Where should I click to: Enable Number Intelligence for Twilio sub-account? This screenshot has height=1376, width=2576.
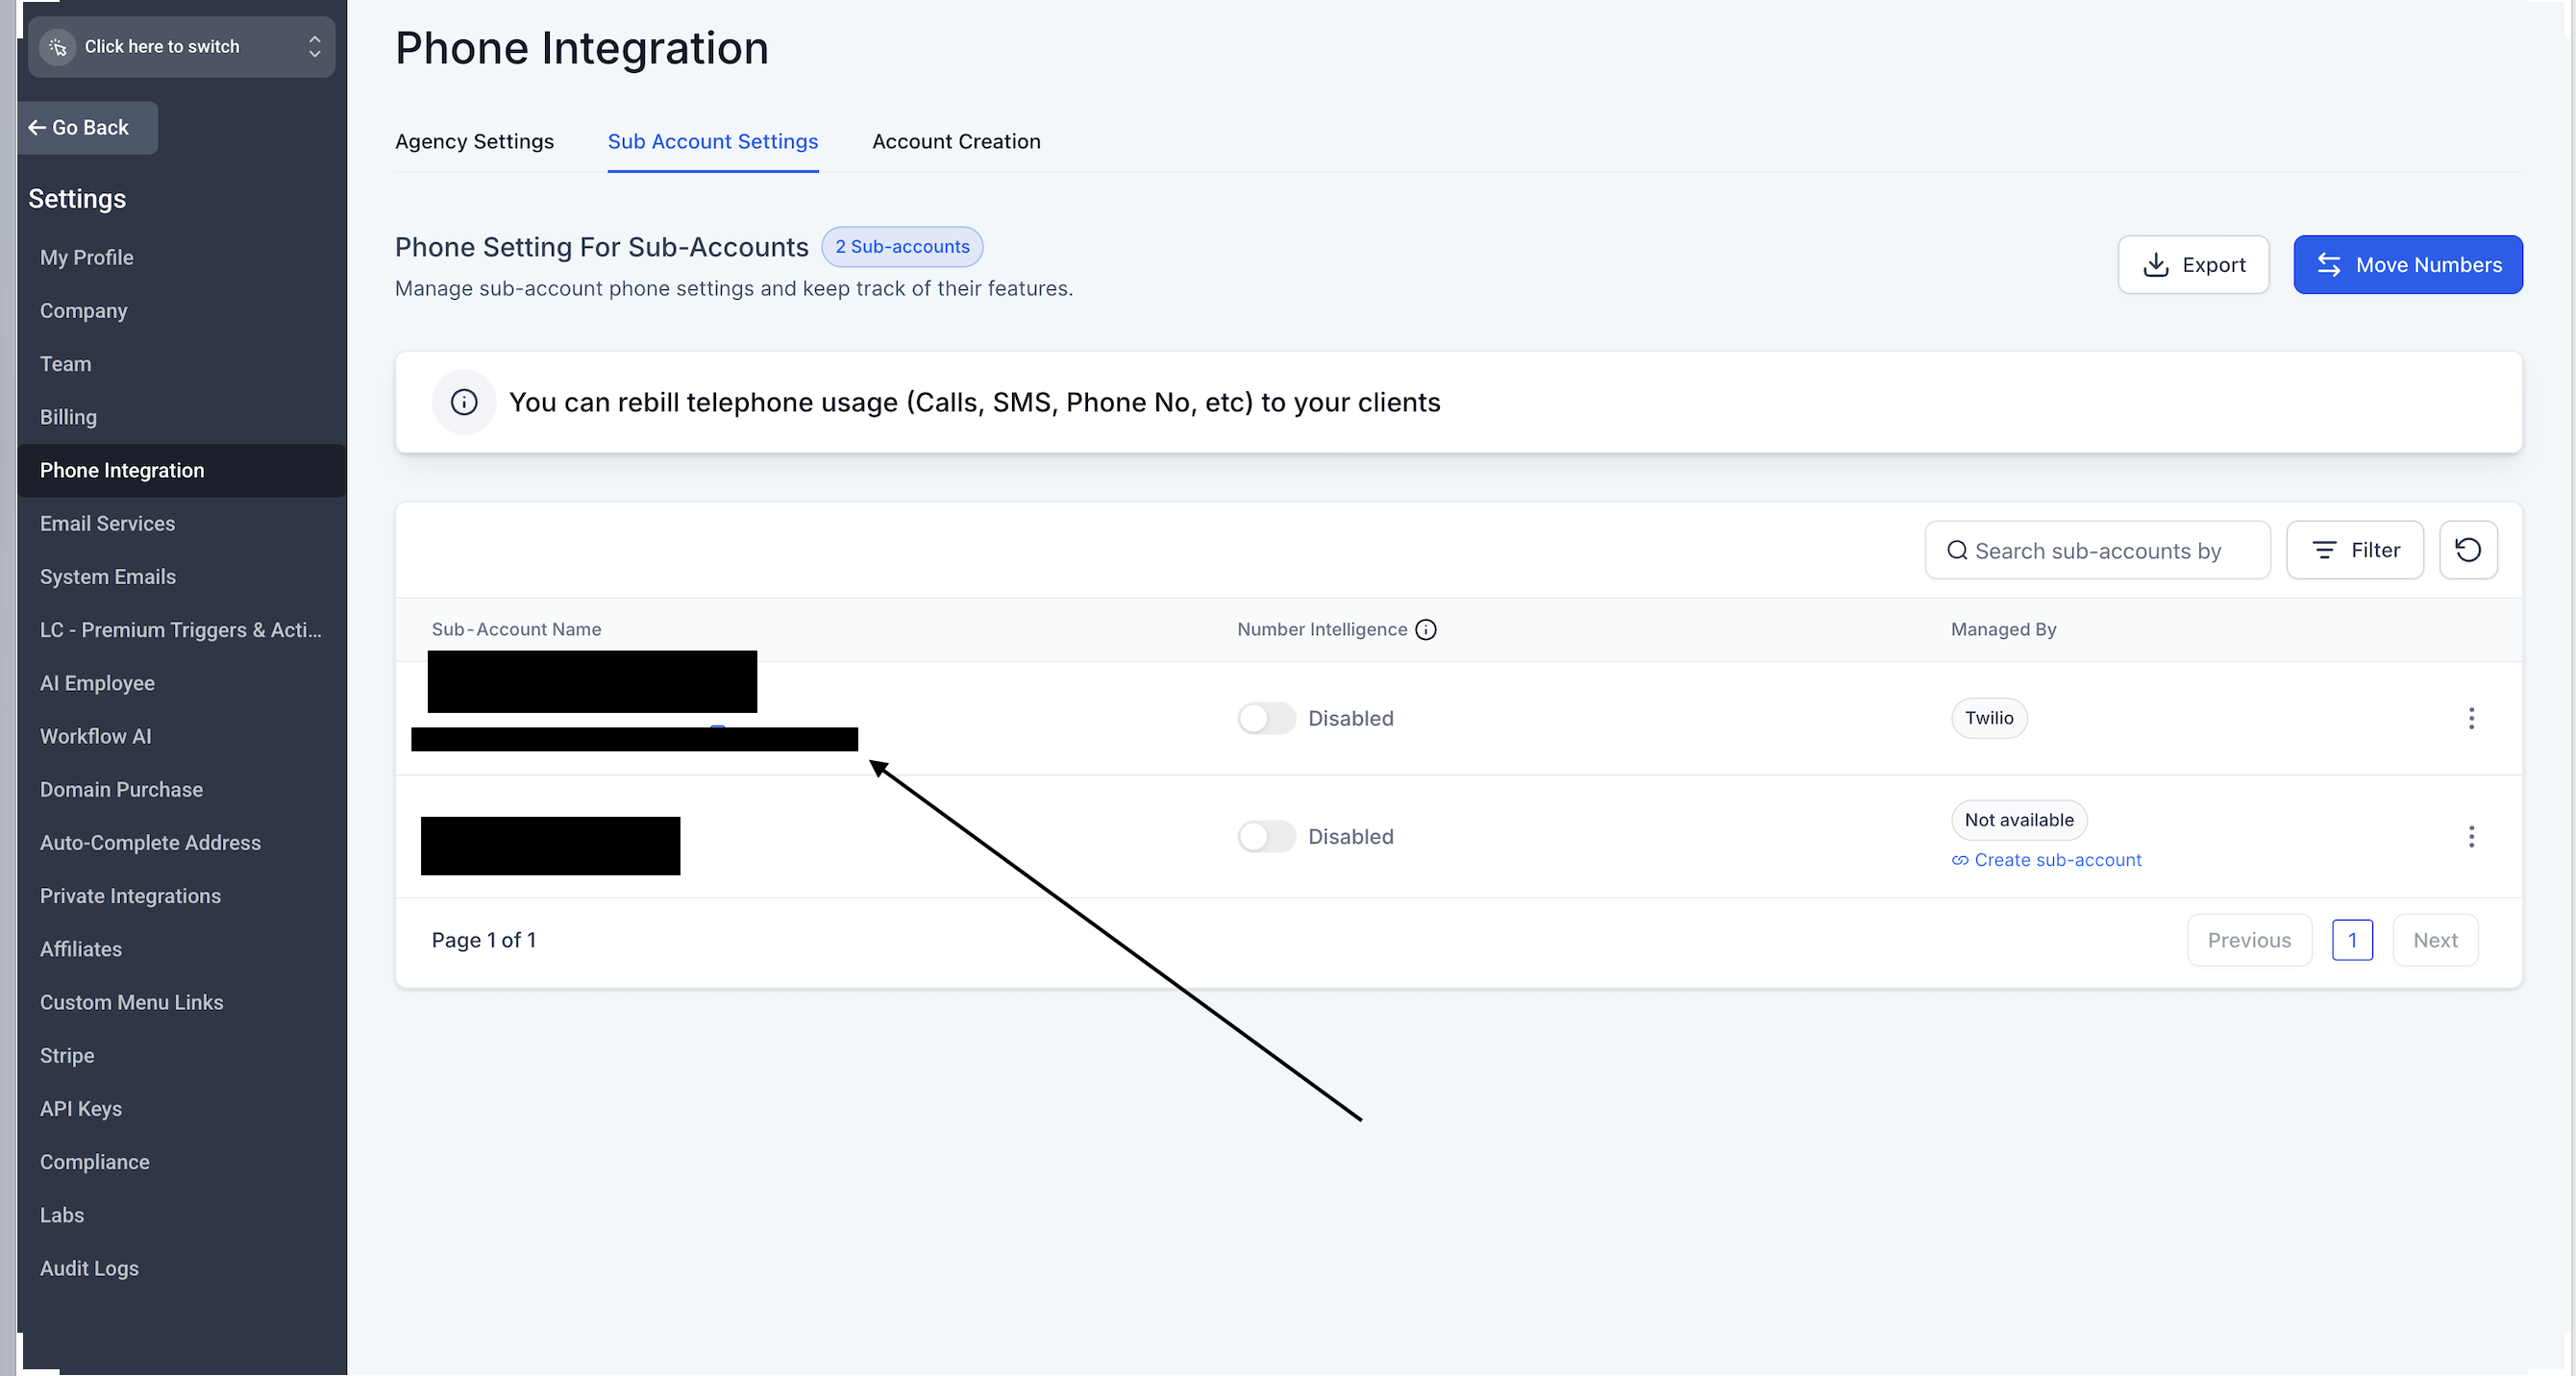click(x=1266, y=718)
